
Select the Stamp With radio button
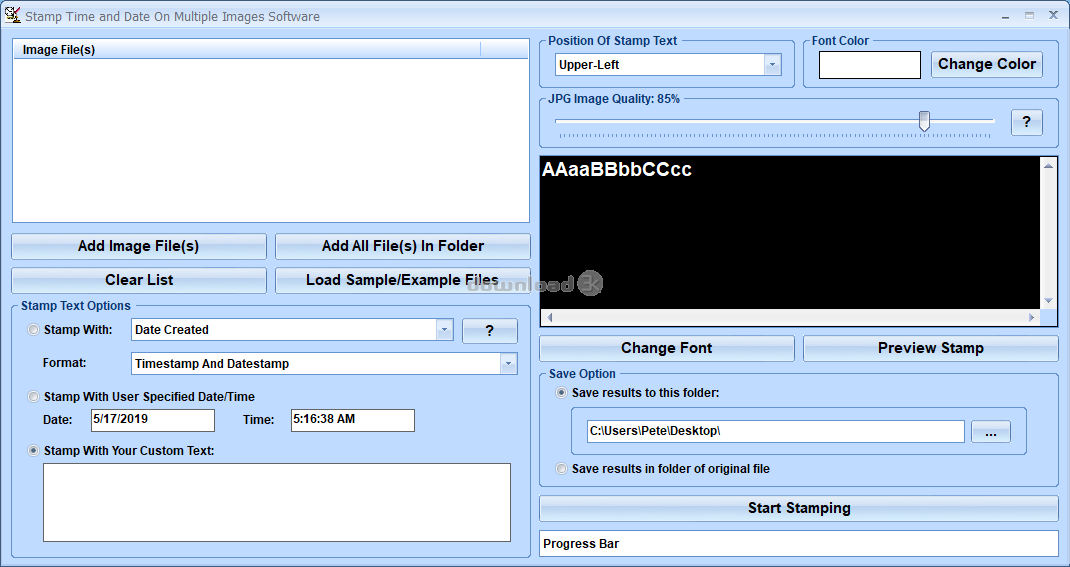(33, 330)
